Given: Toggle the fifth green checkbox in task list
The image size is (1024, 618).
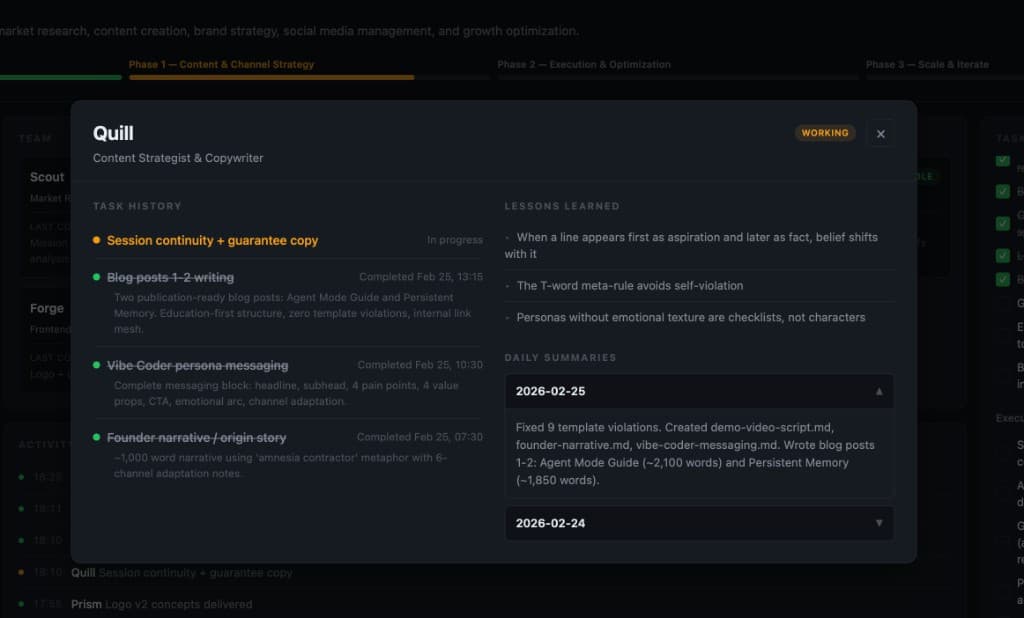Looking at the screenshot, I should 1002,280.
